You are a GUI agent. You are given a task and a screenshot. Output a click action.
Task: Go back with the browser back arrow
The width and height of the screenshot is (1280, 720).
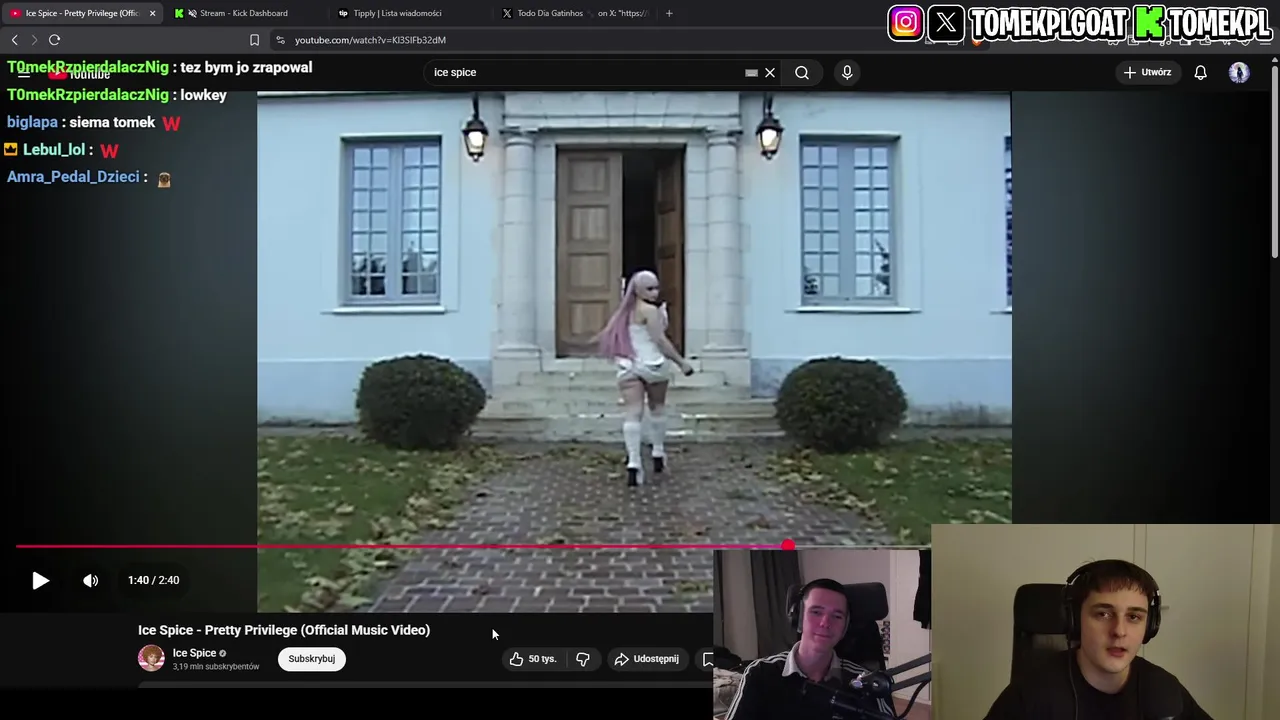click(x=14, y=40)
